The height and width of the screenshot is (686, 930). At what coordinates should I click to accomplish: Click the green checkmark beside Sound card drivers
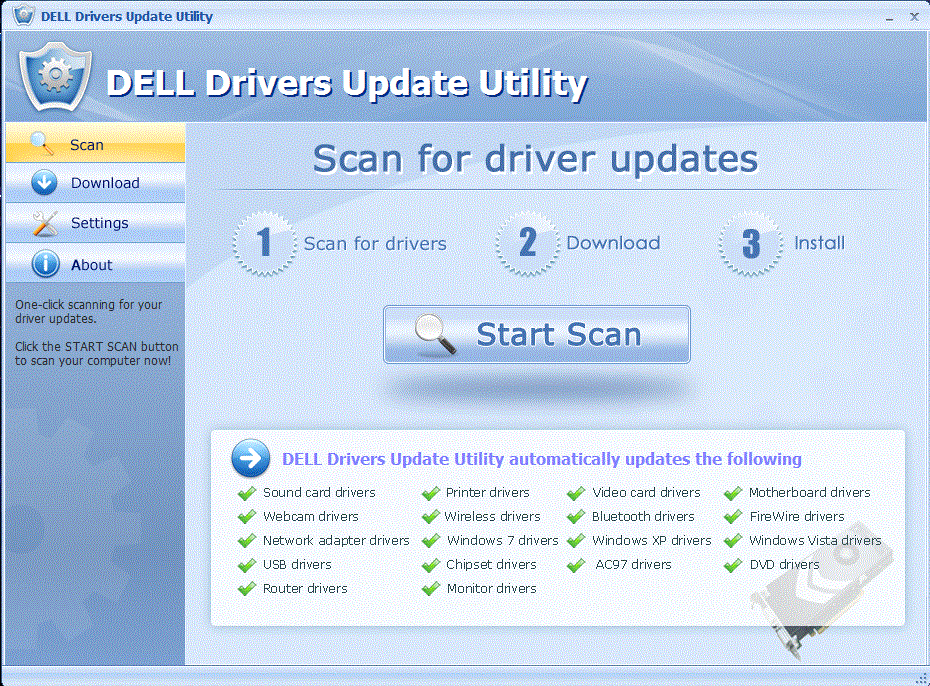click(246, 492)
